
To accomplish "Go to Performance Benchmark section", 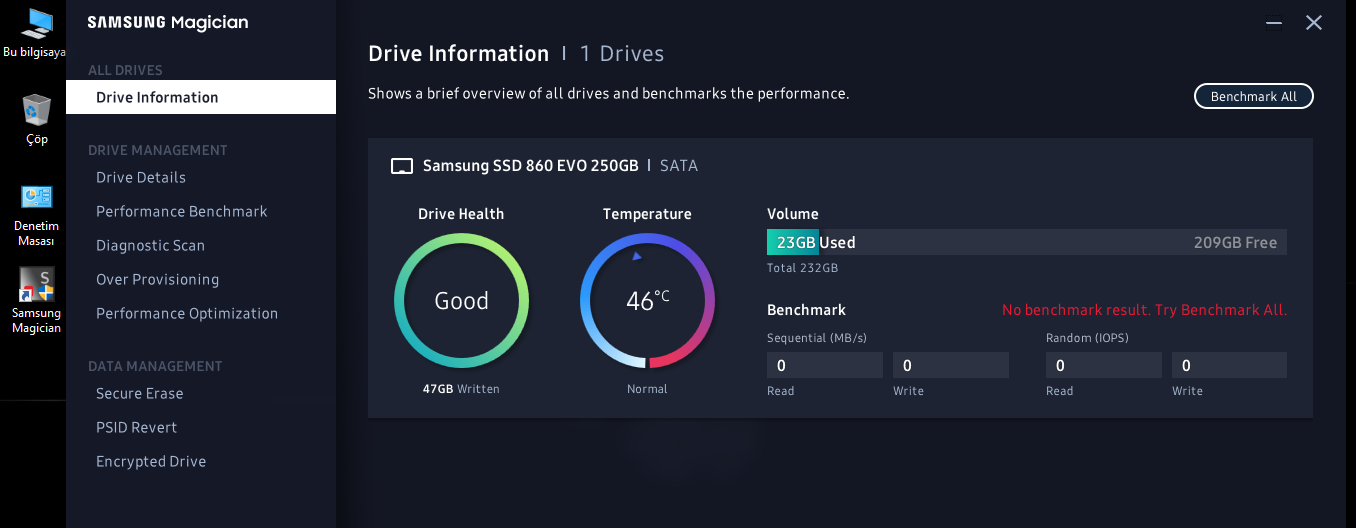I will coord(182,211).
